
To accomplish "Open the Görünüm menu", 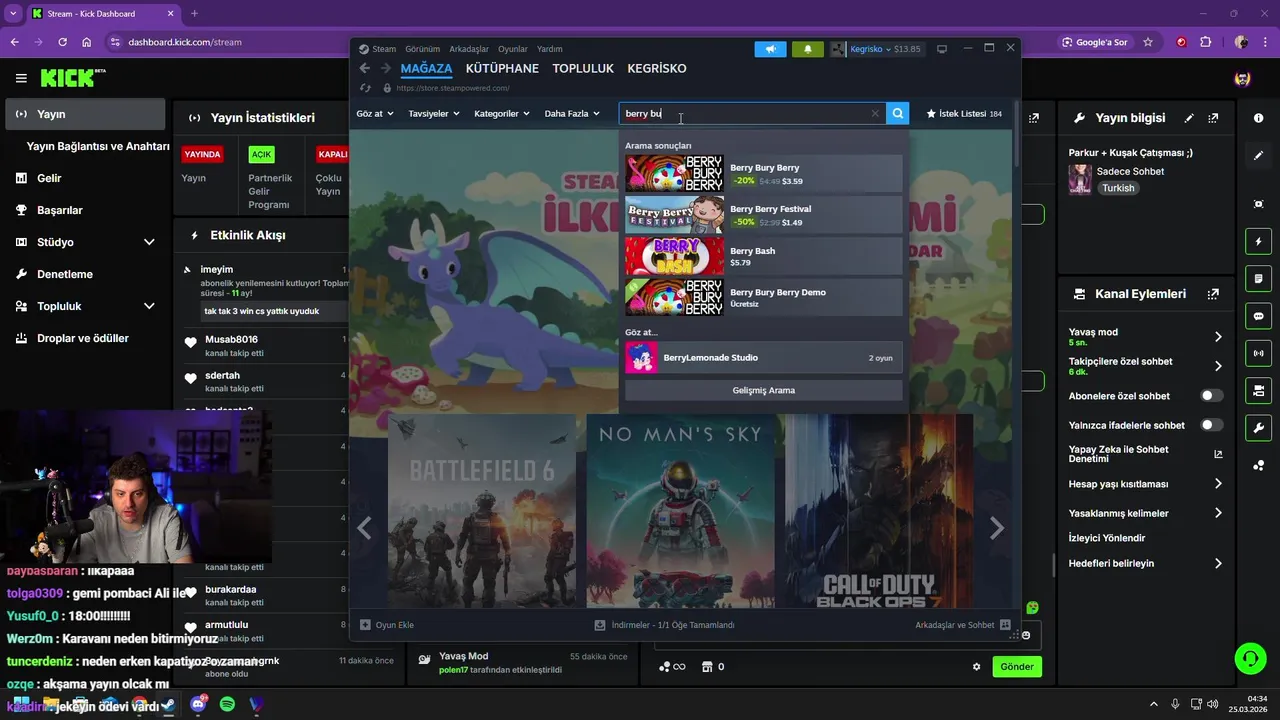I will pos(422,49).
